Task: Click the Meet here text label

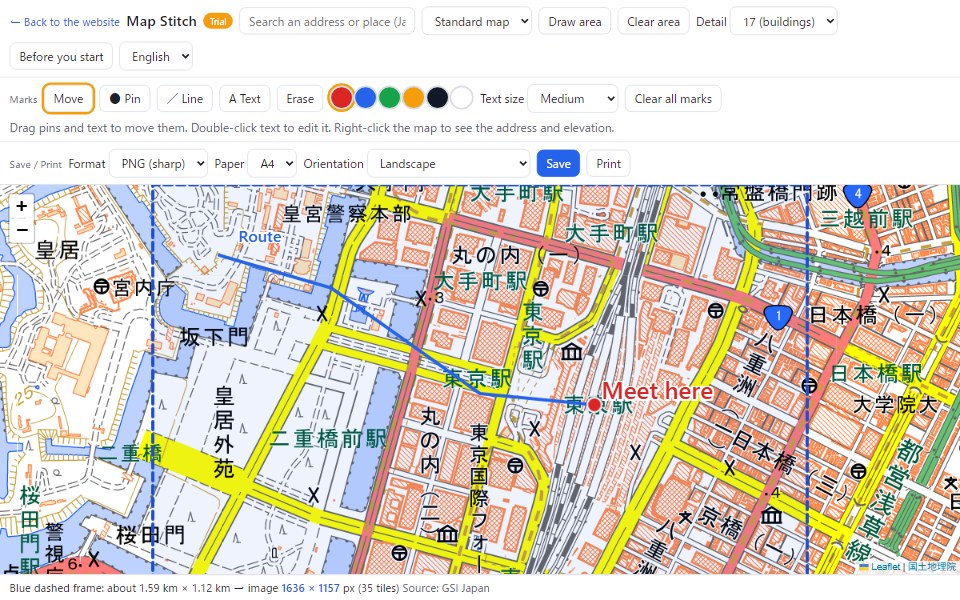Action: (x=658, y=391)
